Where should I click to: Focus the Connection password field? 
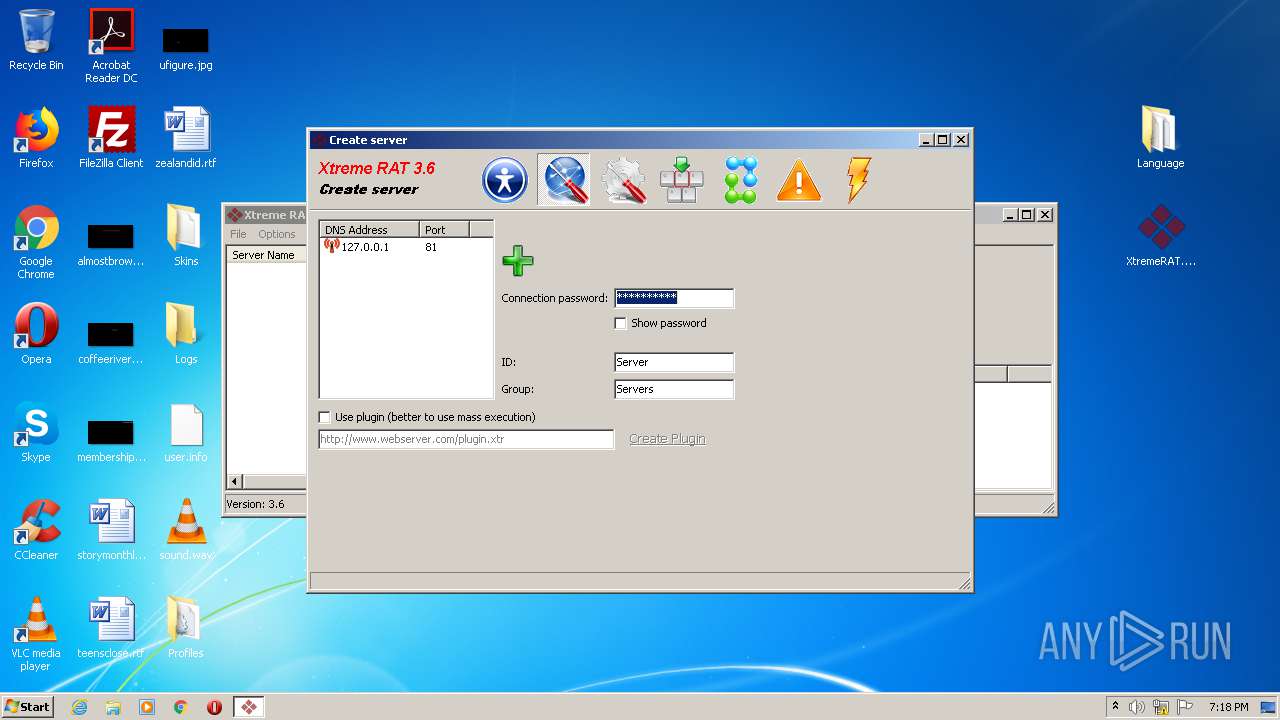pos(674,297)
